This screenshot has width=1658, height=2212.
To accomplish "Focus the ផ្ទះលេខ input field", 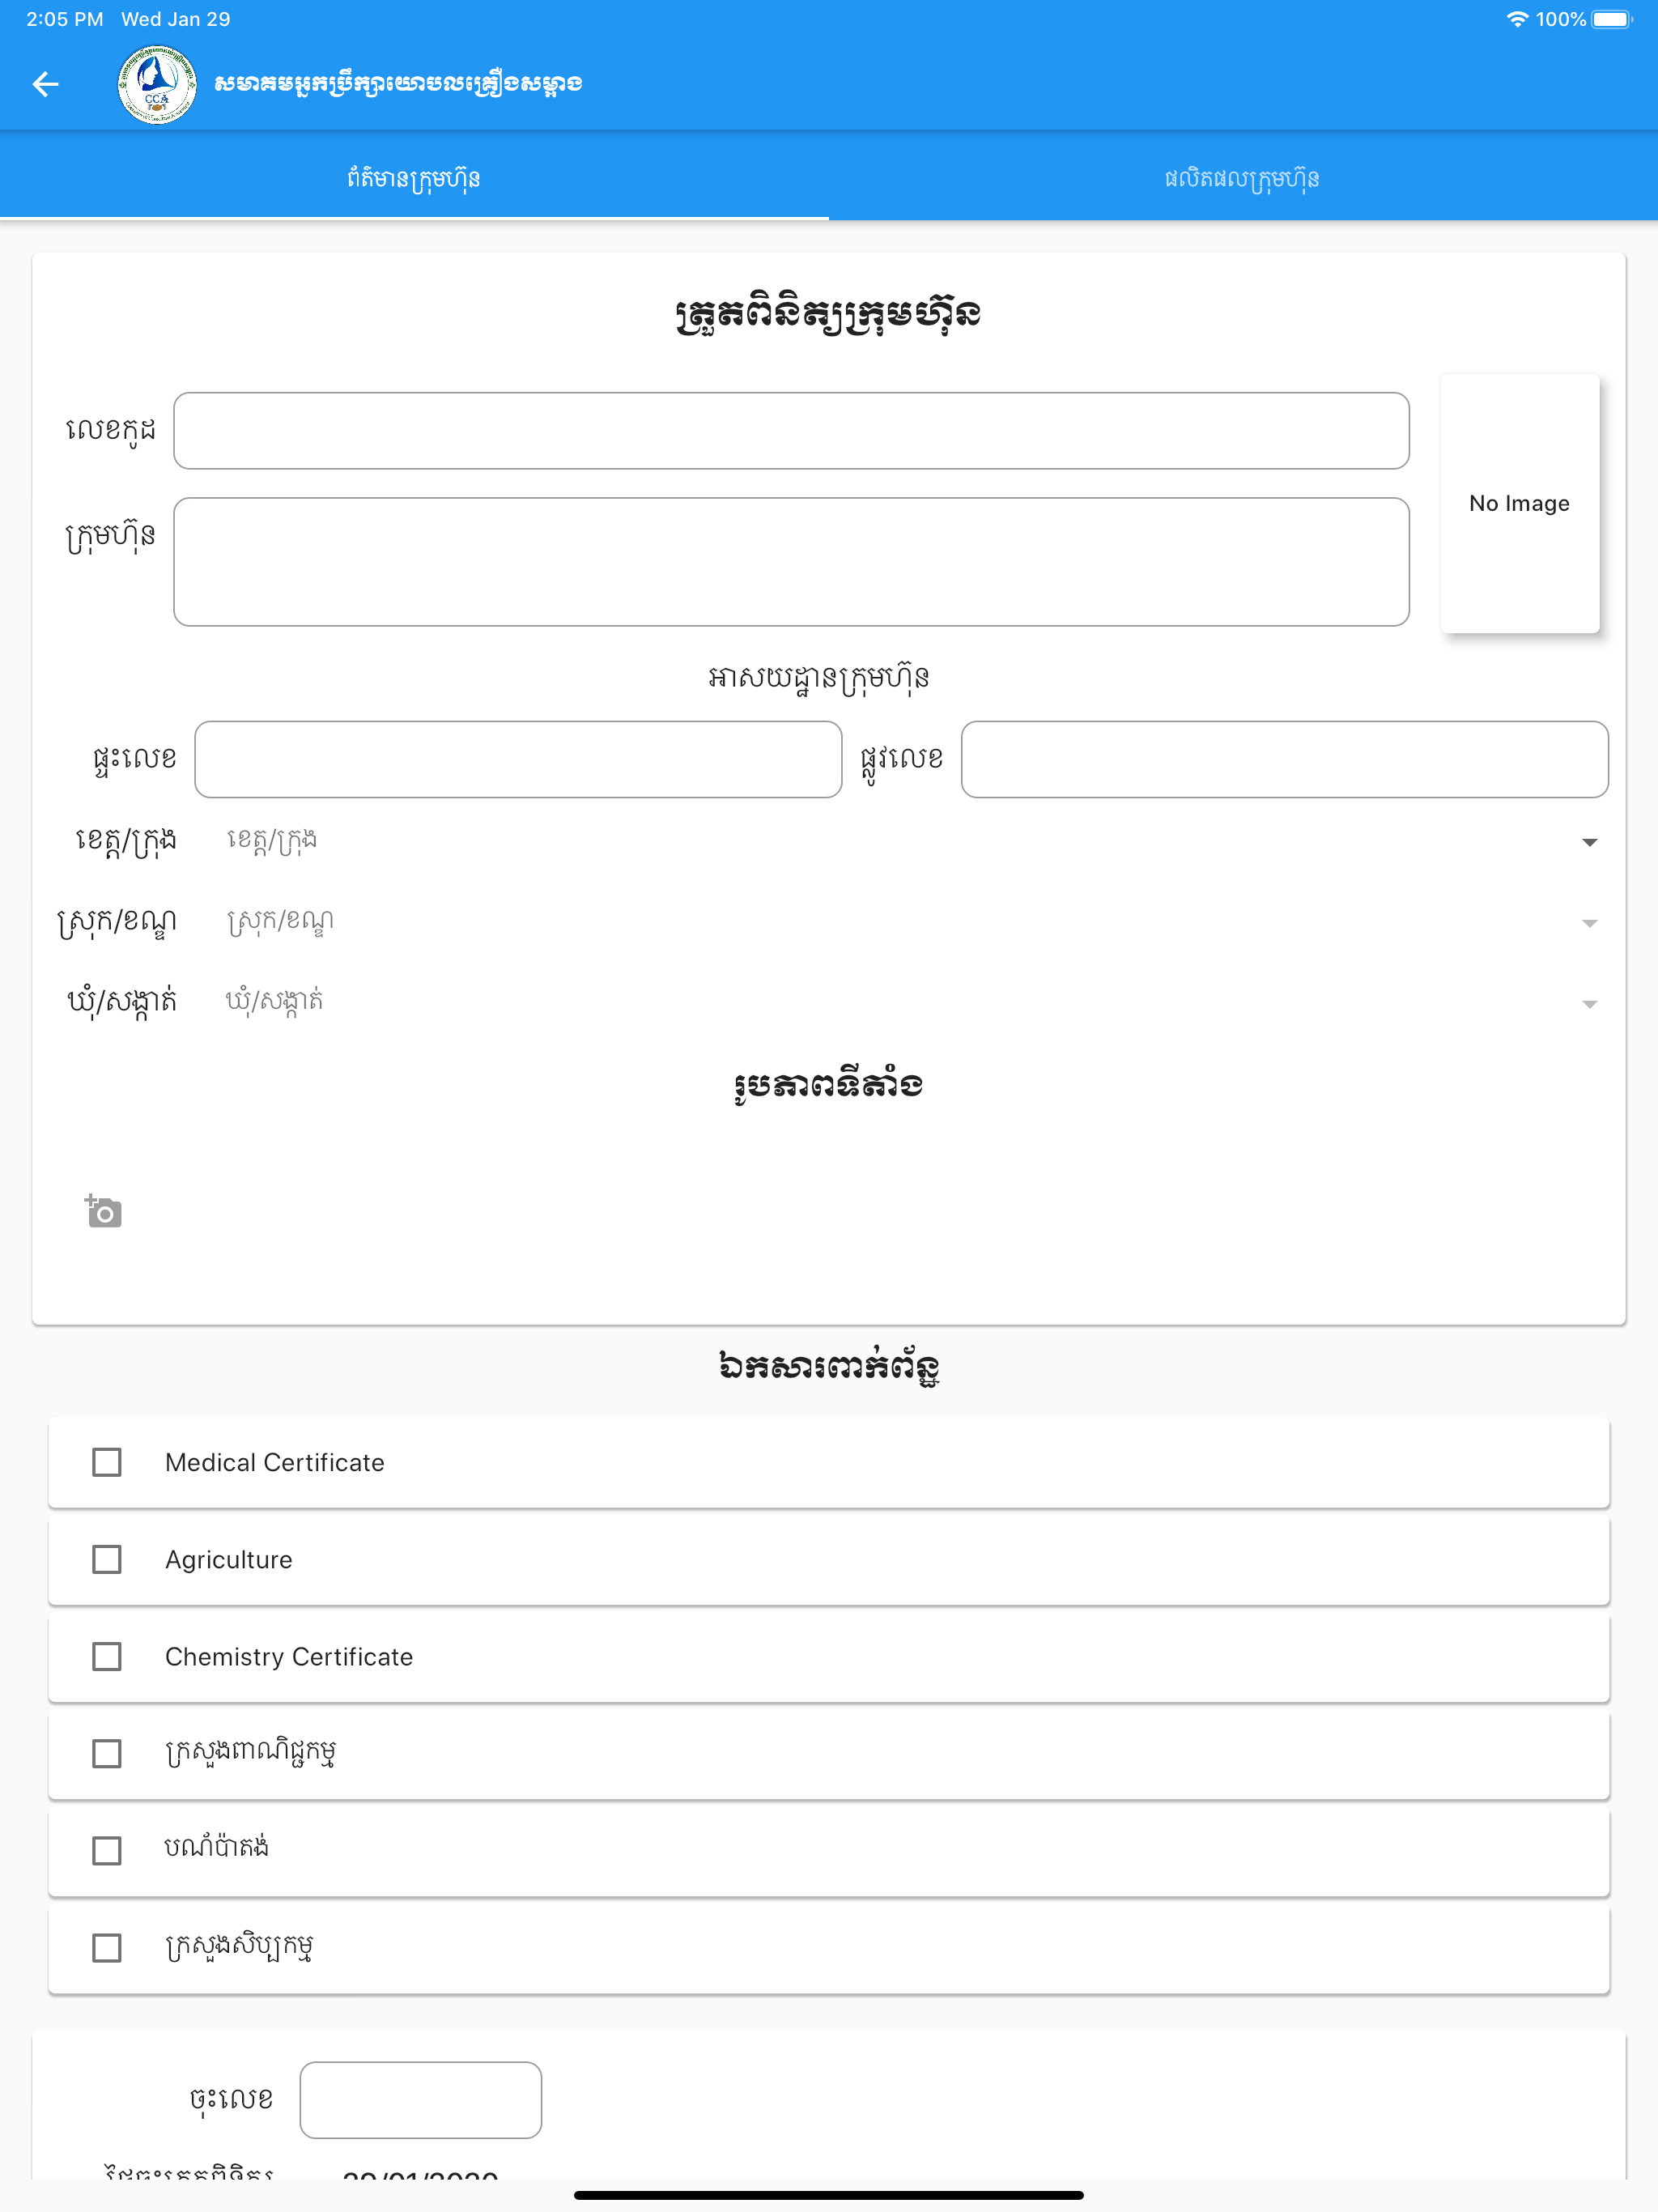I will pyautogui.click(x=518, y=759).
